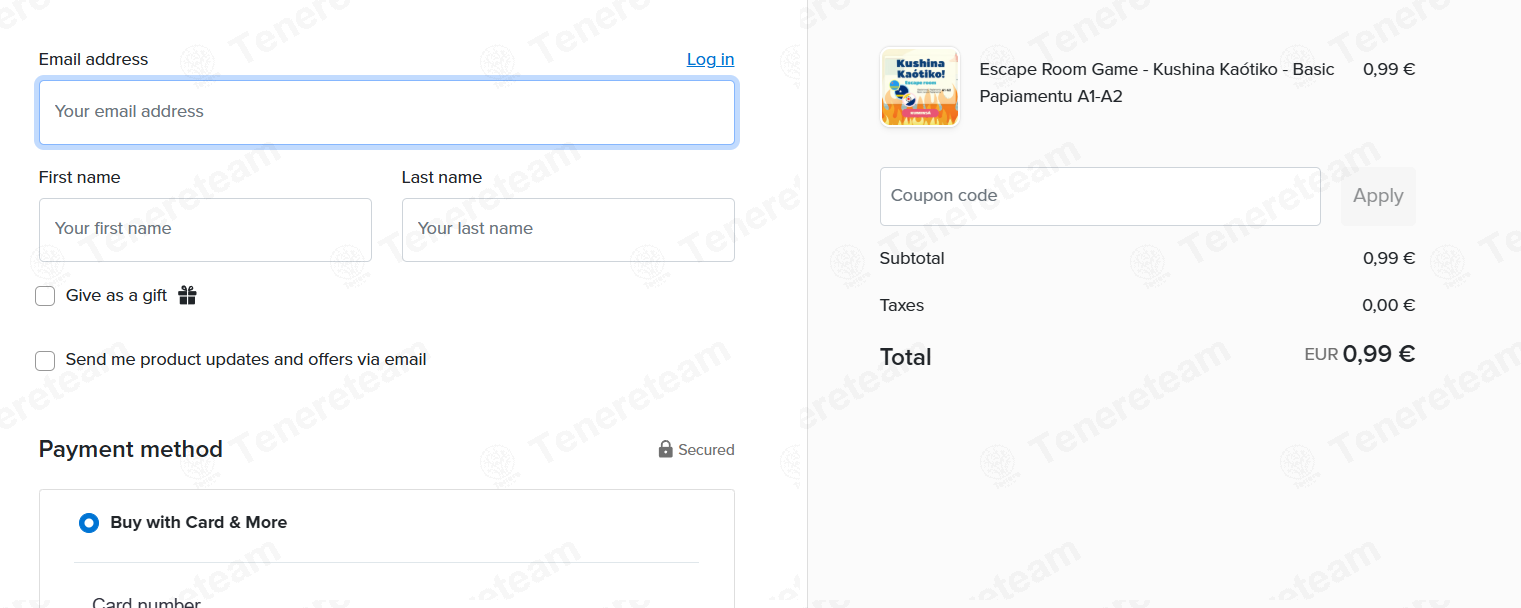Click the Payment method heading
Screen dimensions: 1521x608
[x=131, y=449]
